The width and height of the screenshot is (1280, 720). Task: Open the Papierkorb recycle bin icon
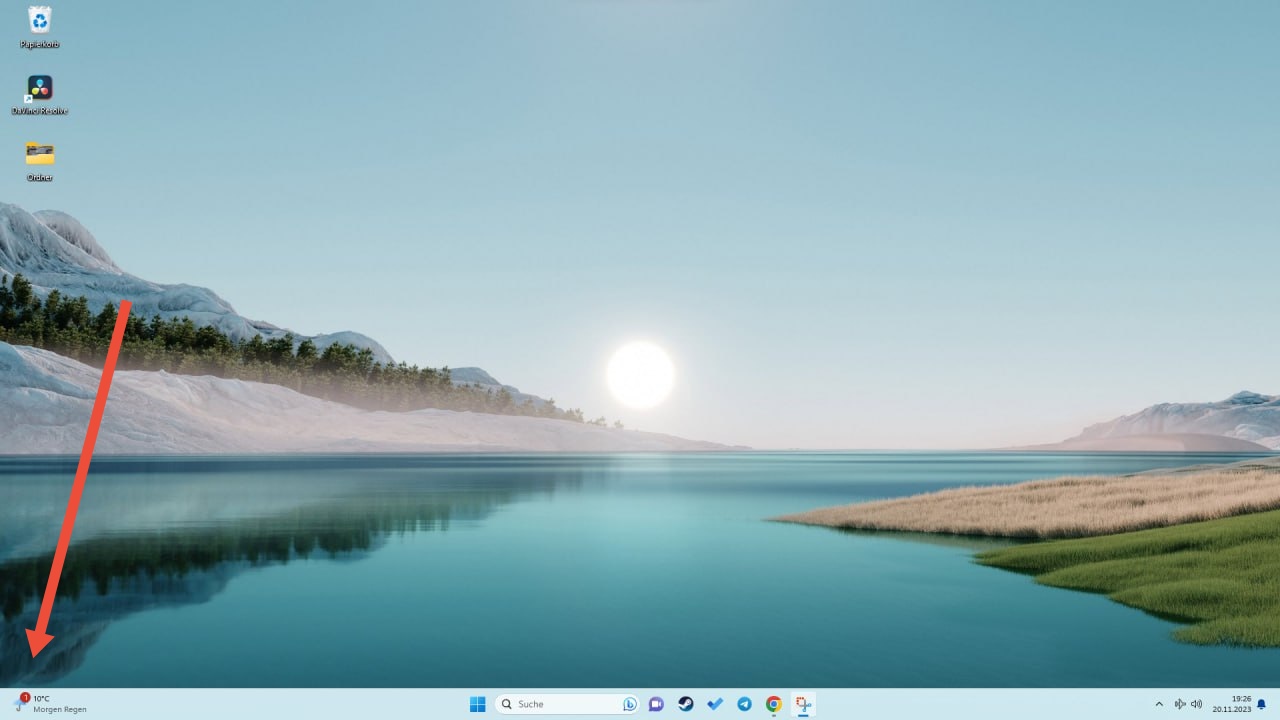tap(40, 26)
